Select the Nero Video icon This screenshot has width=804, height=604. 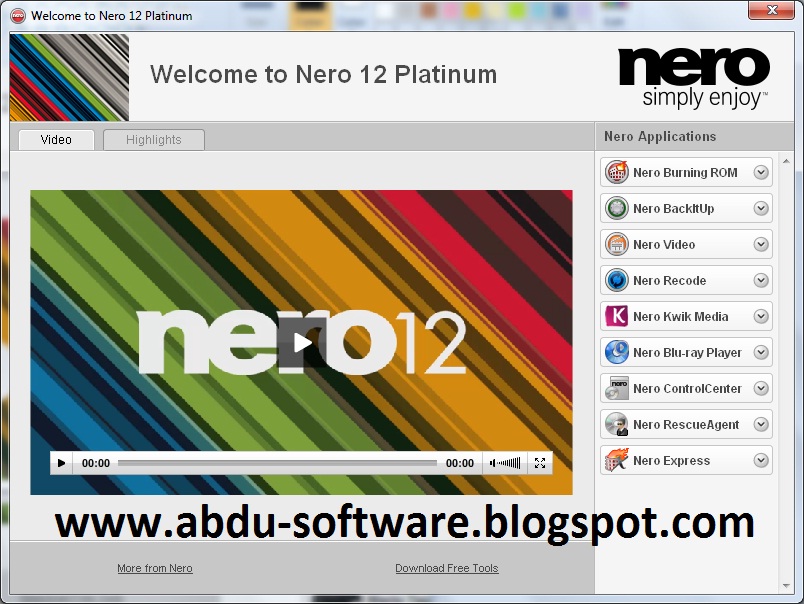616,244
